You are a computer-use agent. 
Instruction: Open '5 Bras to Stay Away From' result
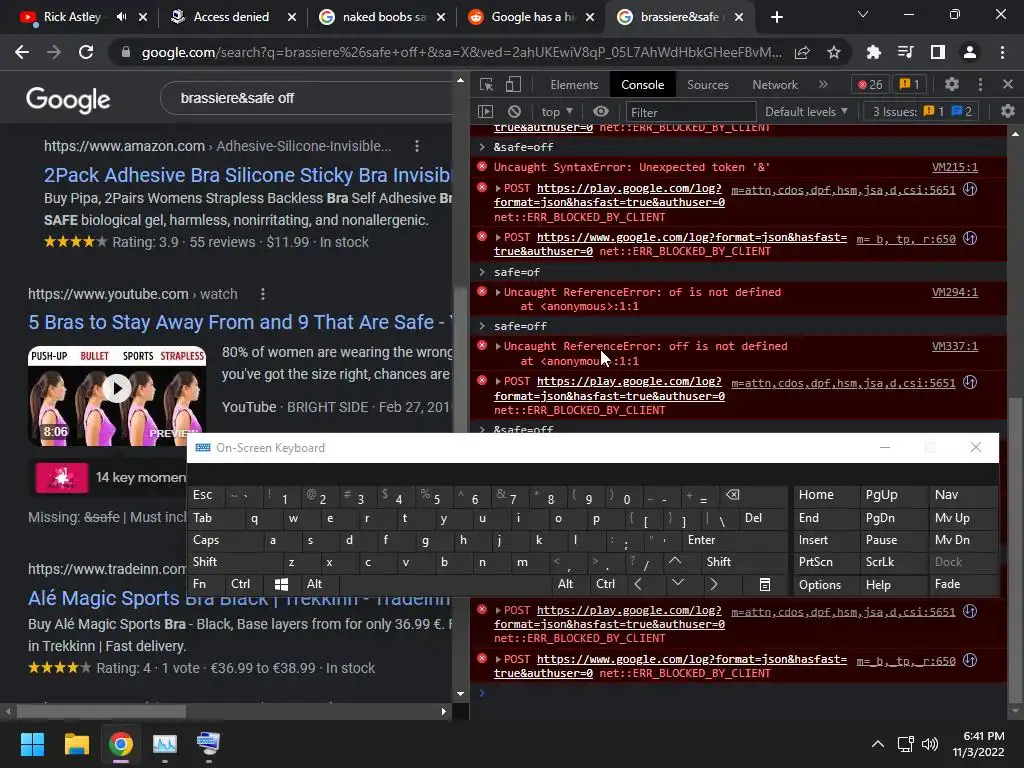pyautogui.click(x=240, y=322)
